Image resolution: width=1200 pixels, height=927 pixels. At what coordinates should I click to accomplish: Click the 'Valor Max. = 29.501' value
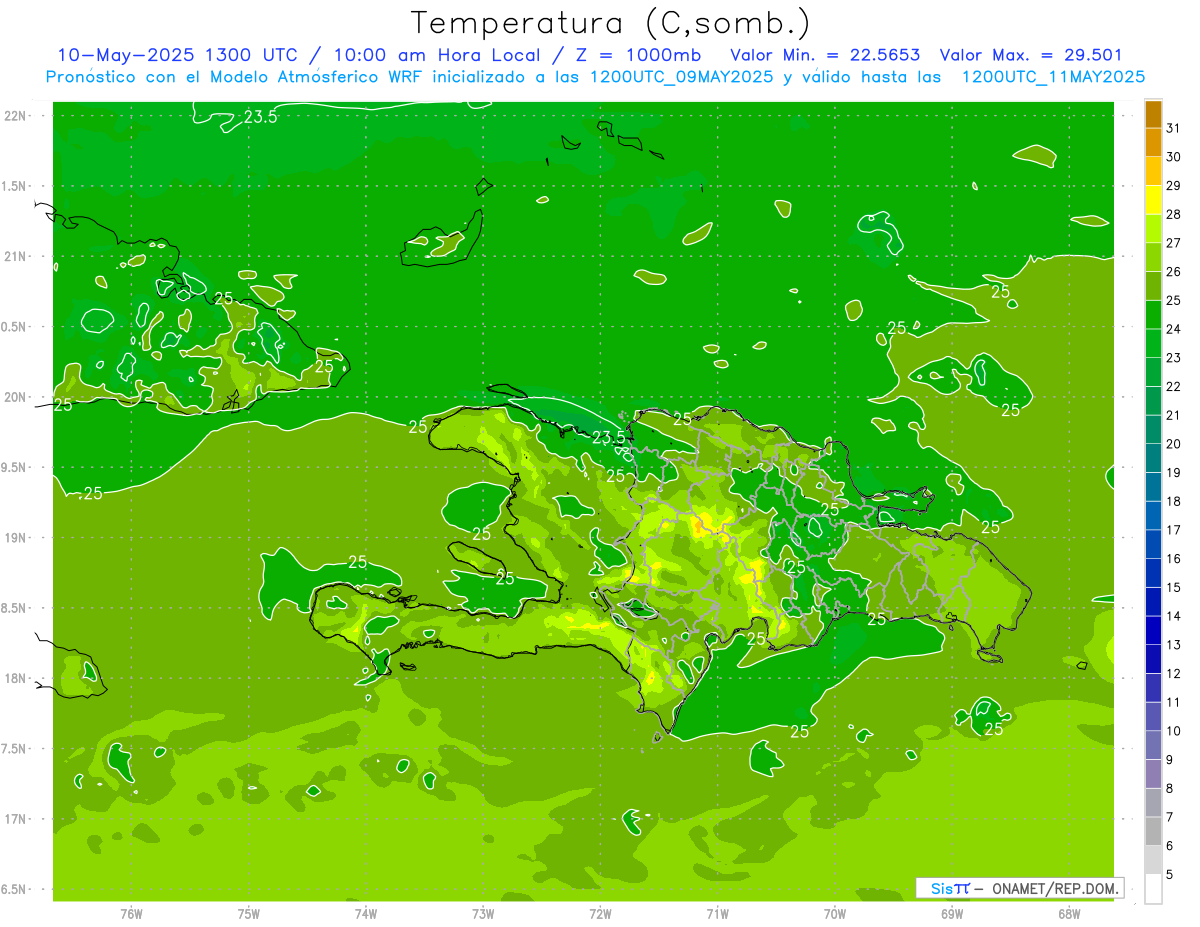pyautogui.click(x=1032, y=55)
